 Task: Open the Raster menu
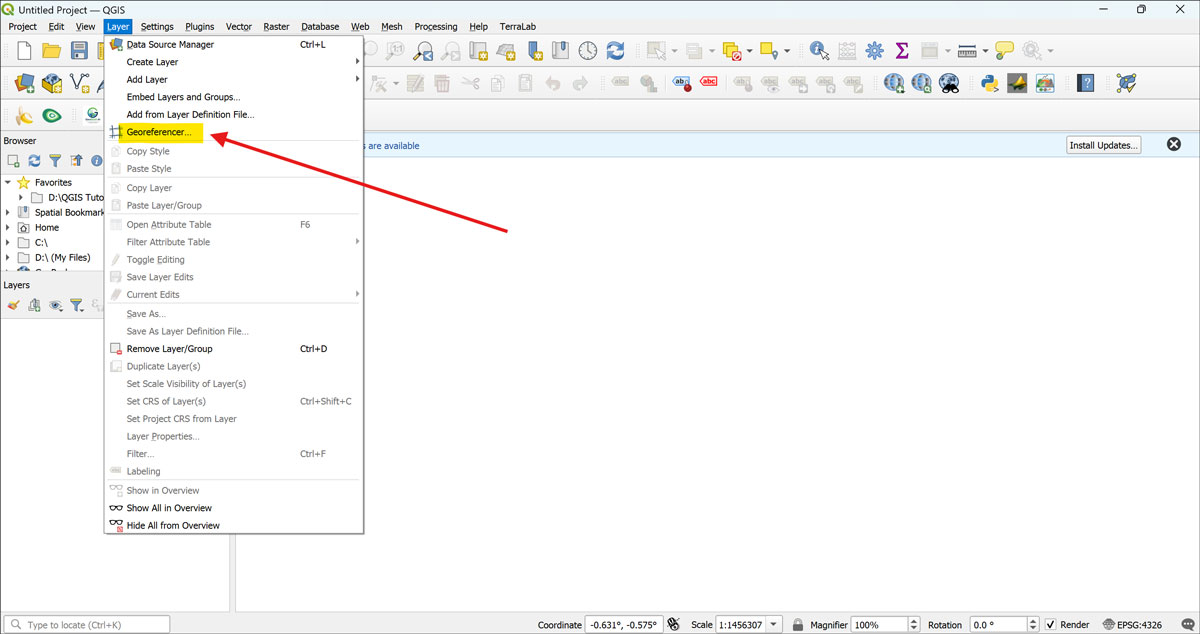click(276, 27)
